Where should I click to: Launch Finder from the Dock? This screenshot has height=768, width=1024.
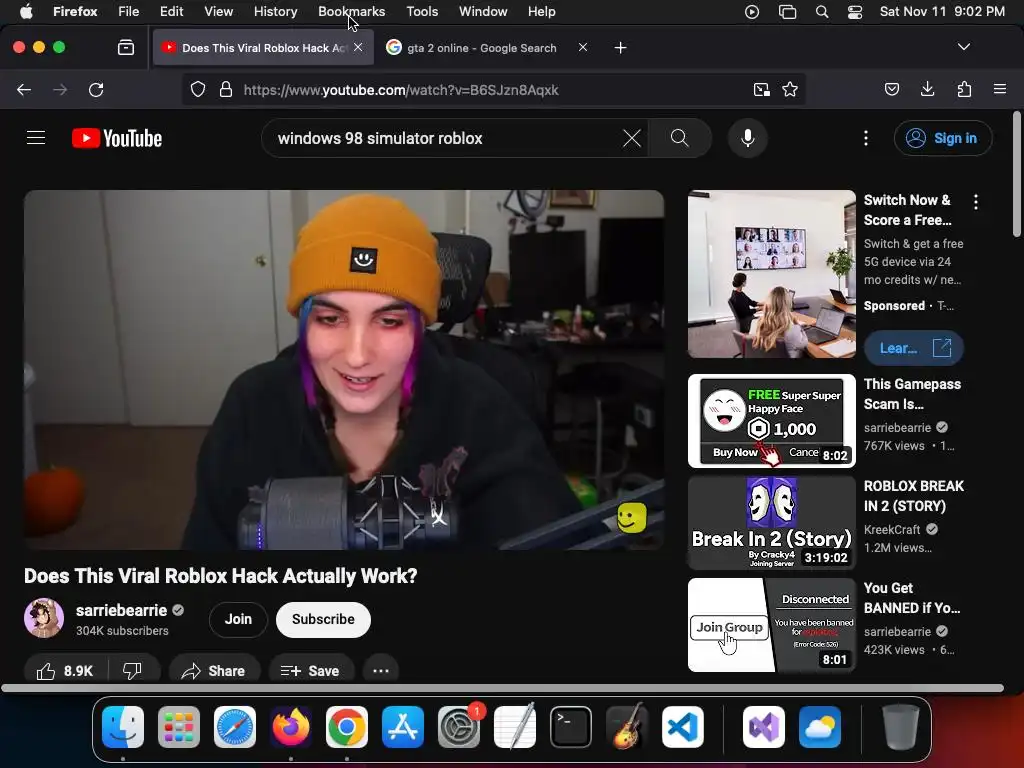click(123, 727)
